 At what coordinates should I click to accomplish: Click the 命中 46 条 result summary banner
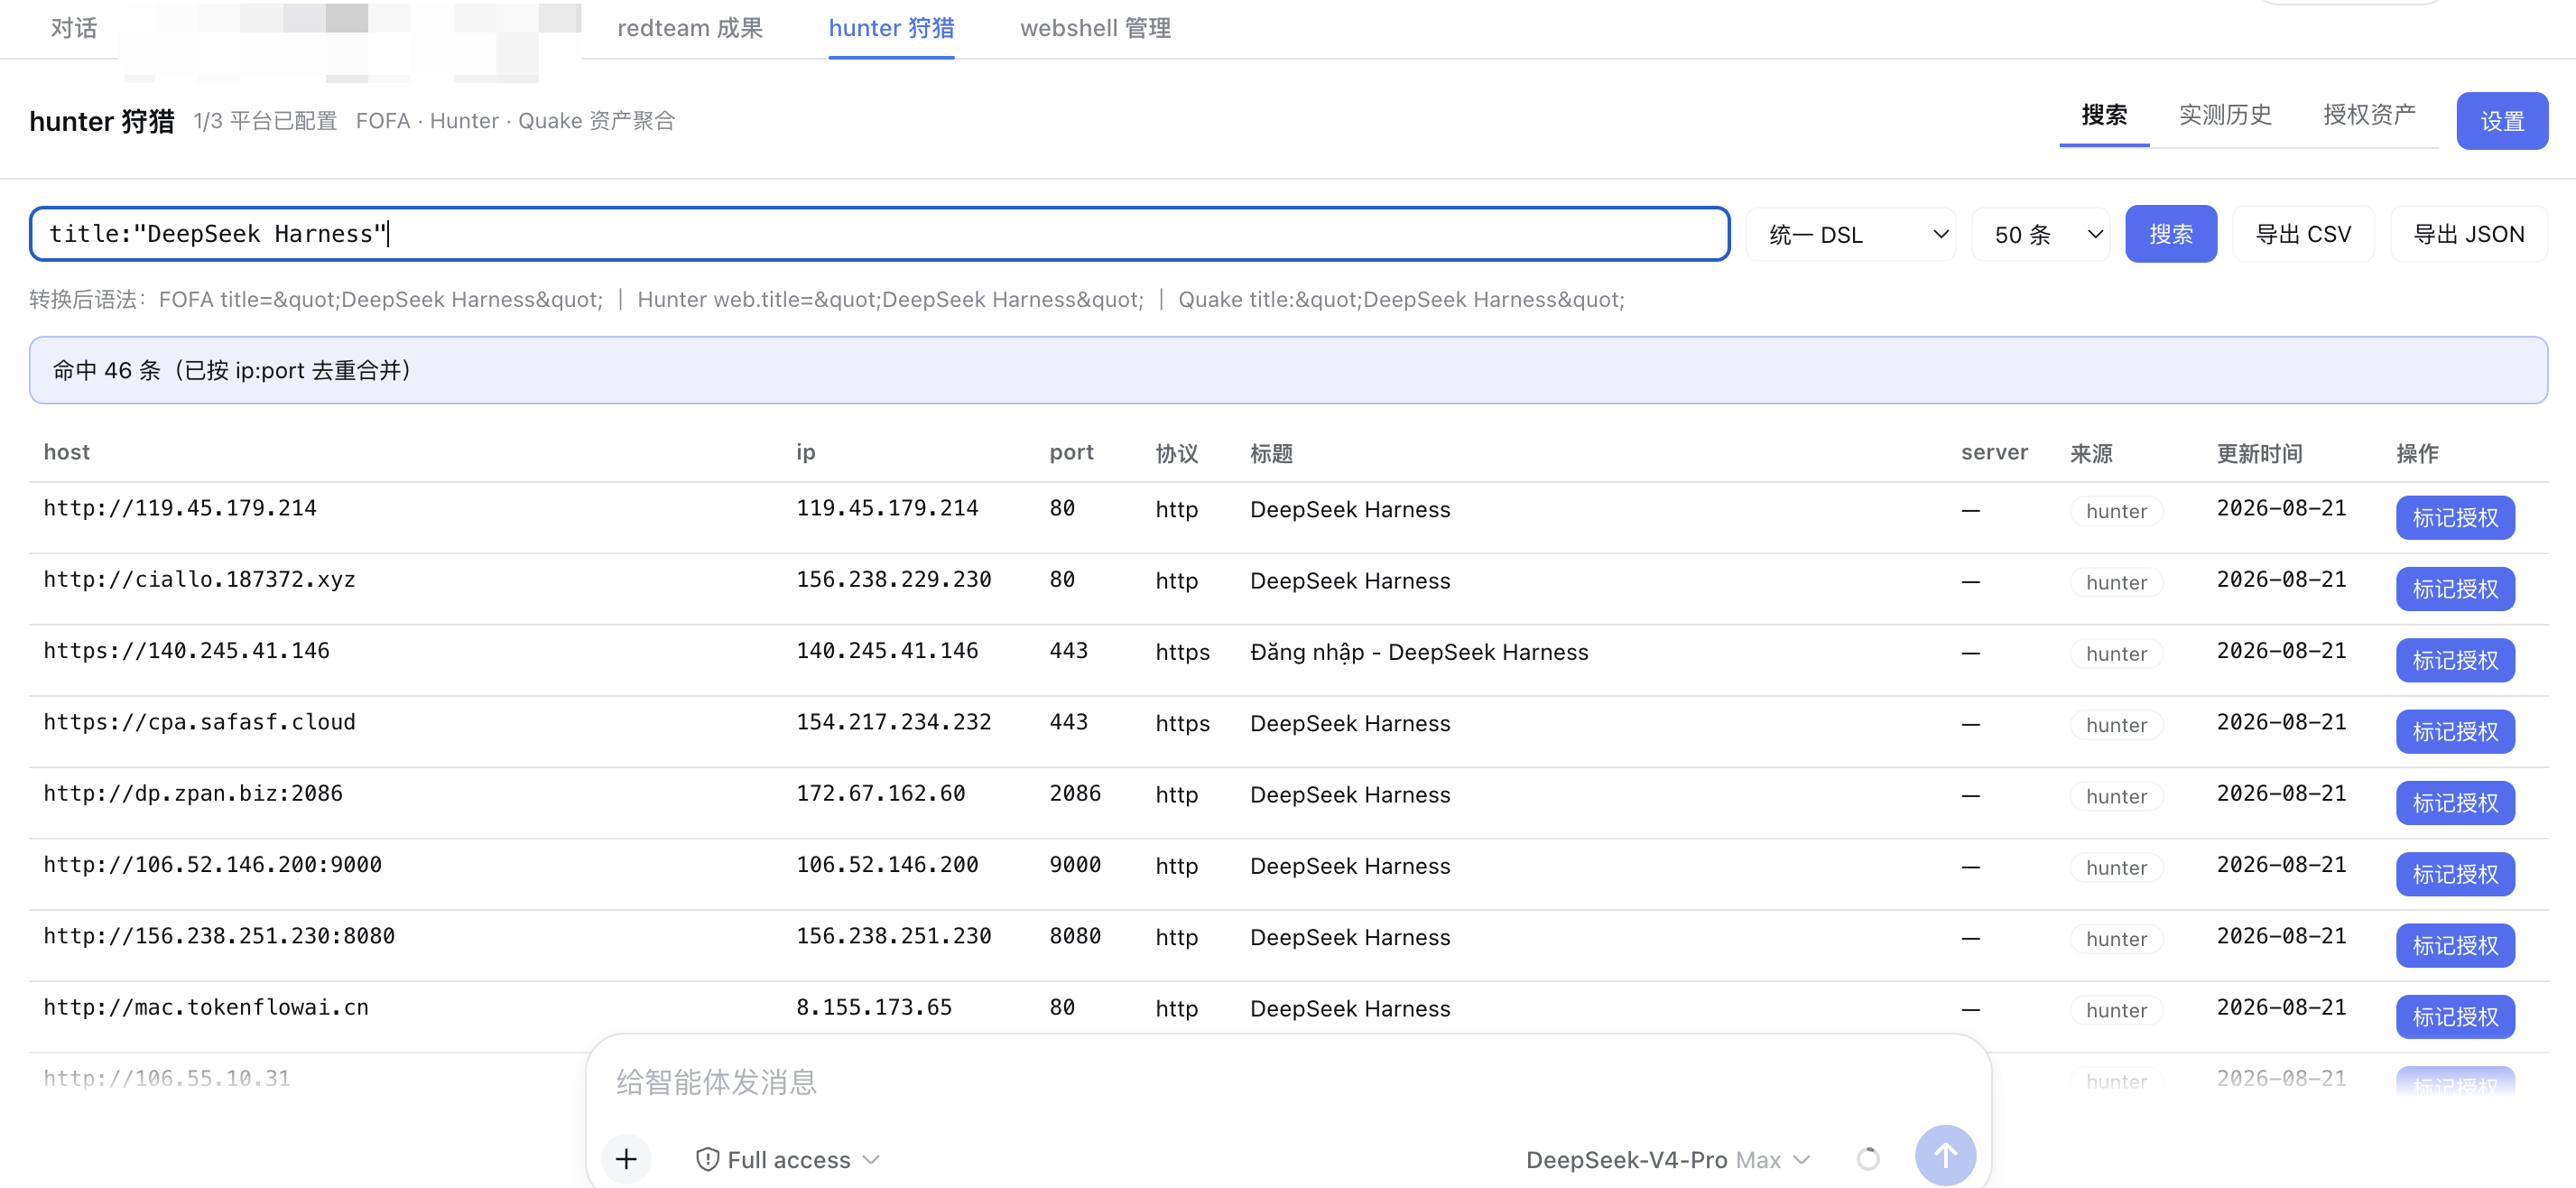[1288, 370]
